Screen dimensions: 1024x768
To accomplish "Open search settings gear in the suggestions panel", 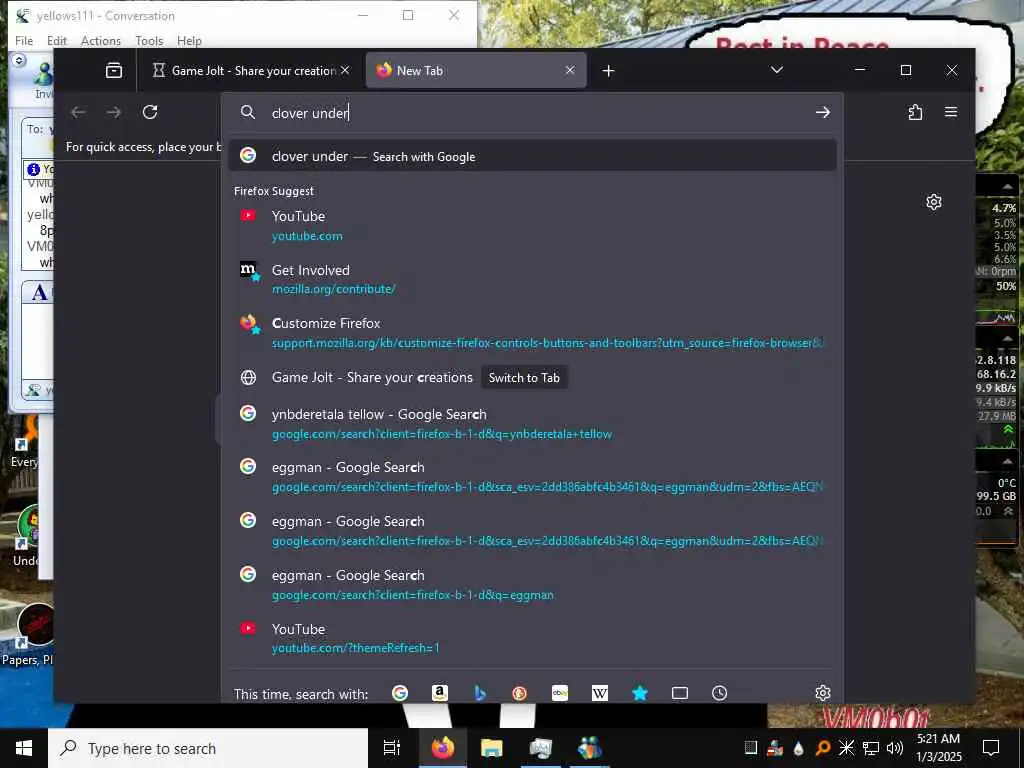I will [x=823, y=693].
